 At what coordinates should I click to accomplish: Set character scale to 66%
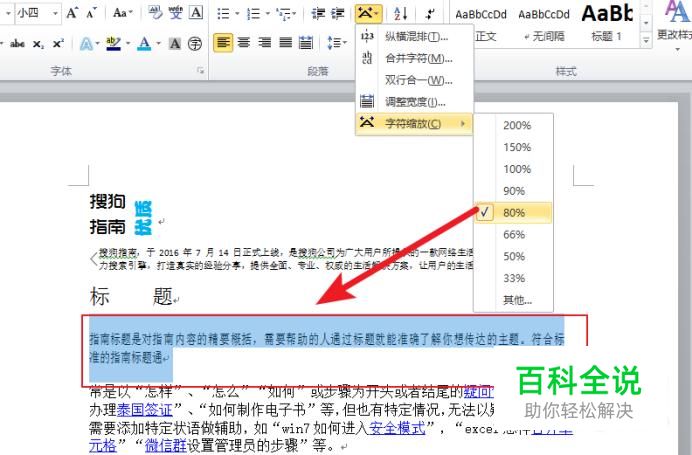(513, 235)
